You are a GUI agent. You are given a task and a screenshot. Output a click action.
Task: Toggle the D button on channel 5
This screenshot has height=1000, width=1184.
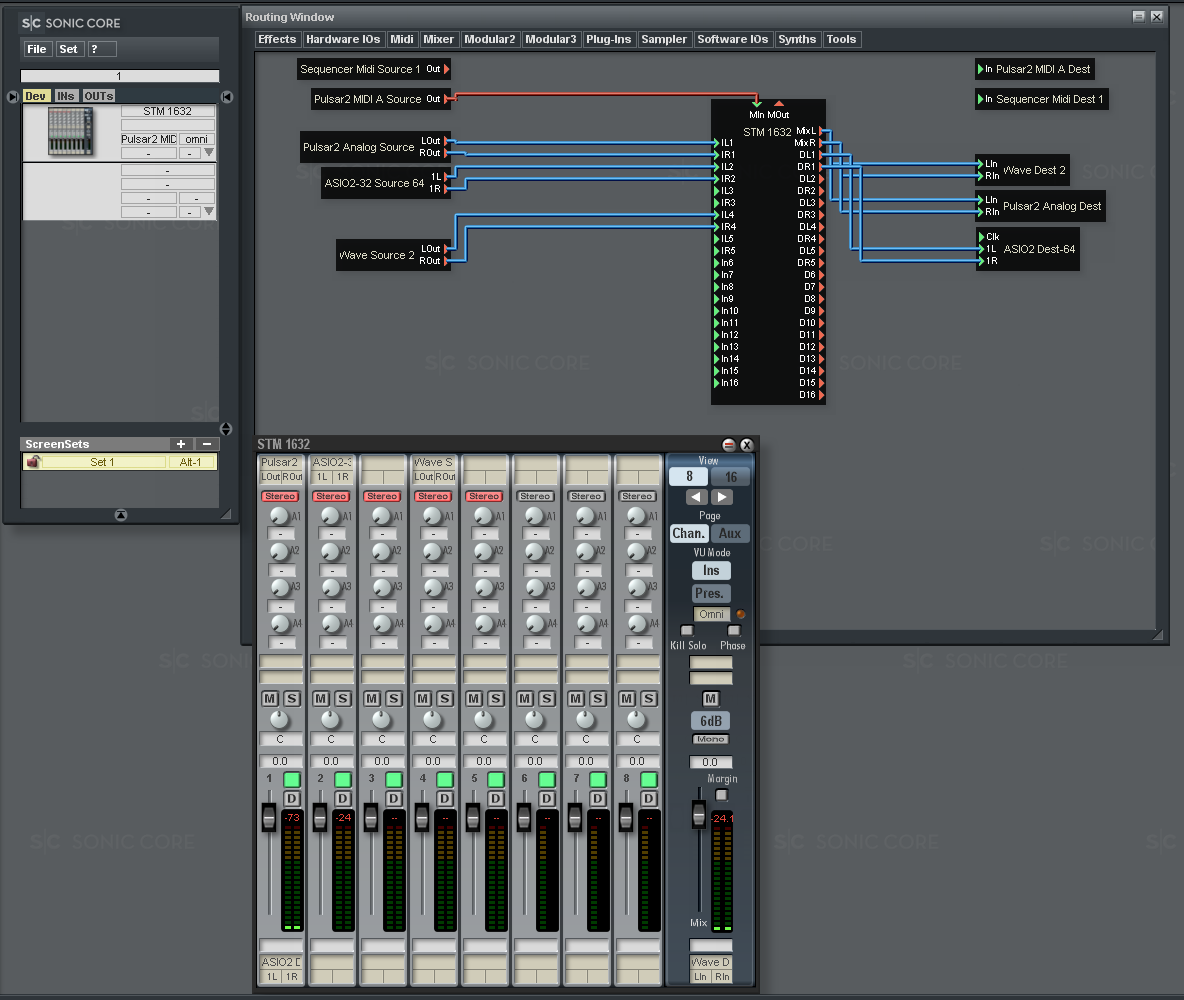pyautogui.click(x=496, y=798)
